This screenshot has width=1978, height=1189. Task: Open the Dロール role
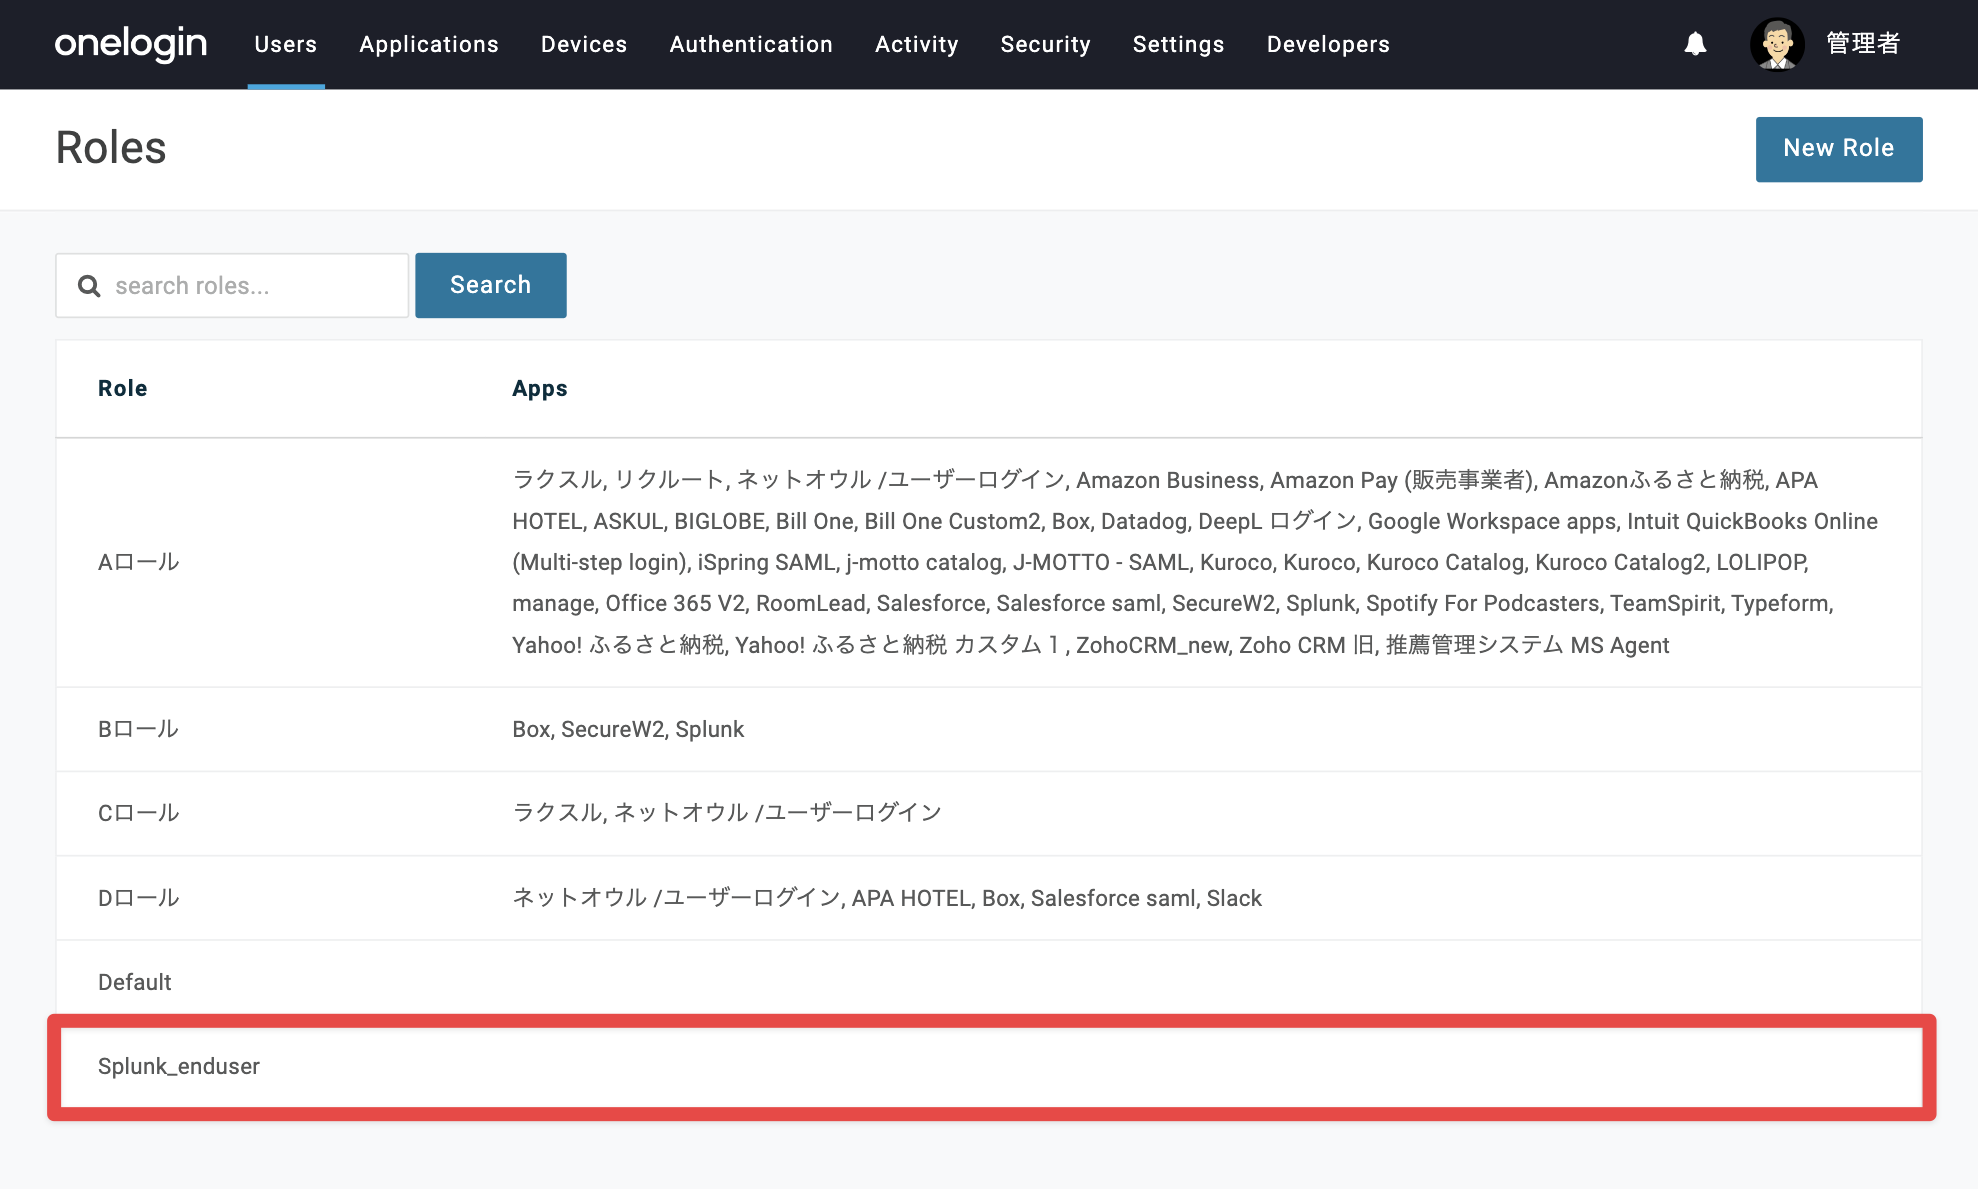tap(139, 898)
